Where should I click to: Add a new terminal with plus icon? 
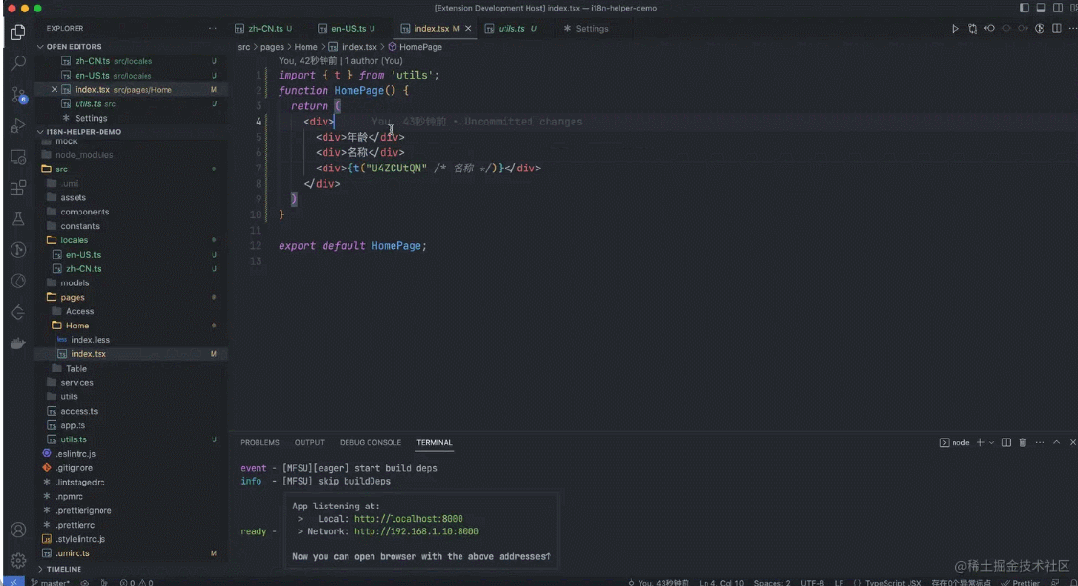tap(980, 442)
